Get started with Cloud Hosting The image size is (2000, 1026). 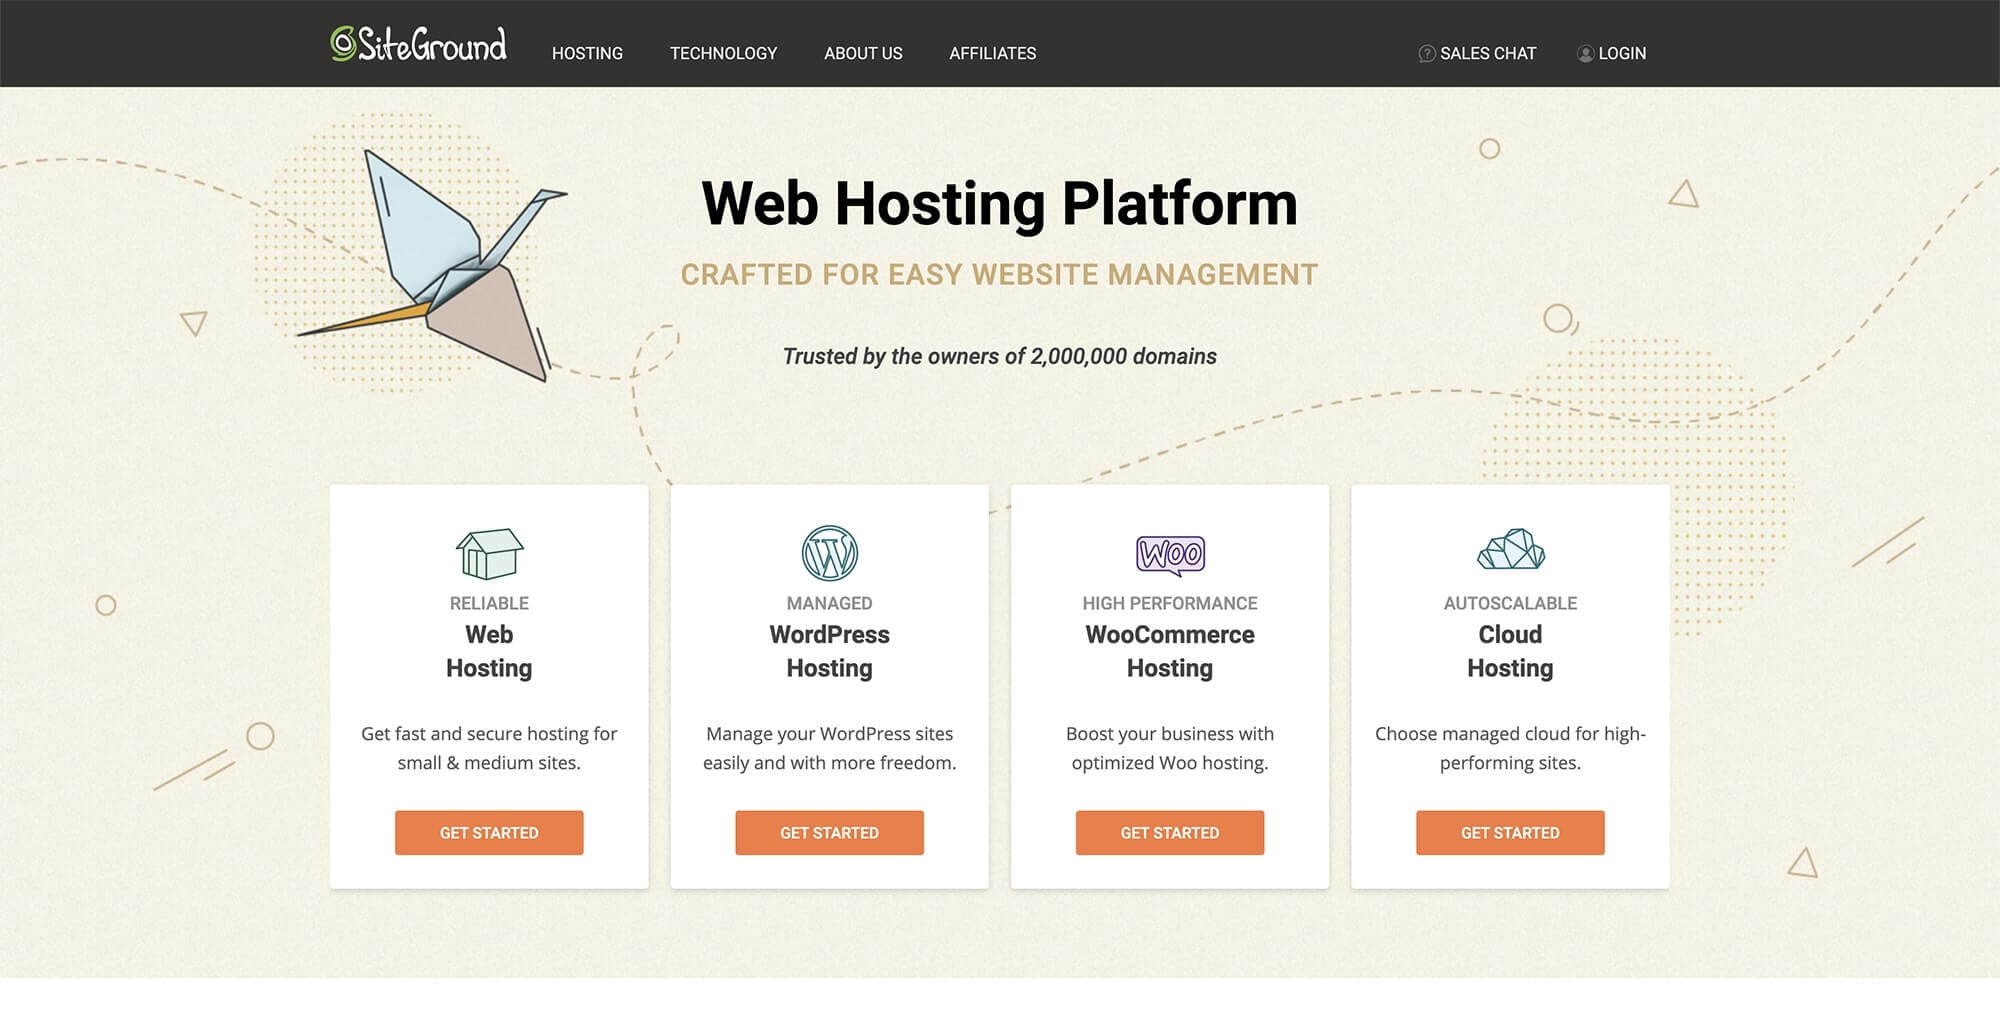tap(1510, 833)
